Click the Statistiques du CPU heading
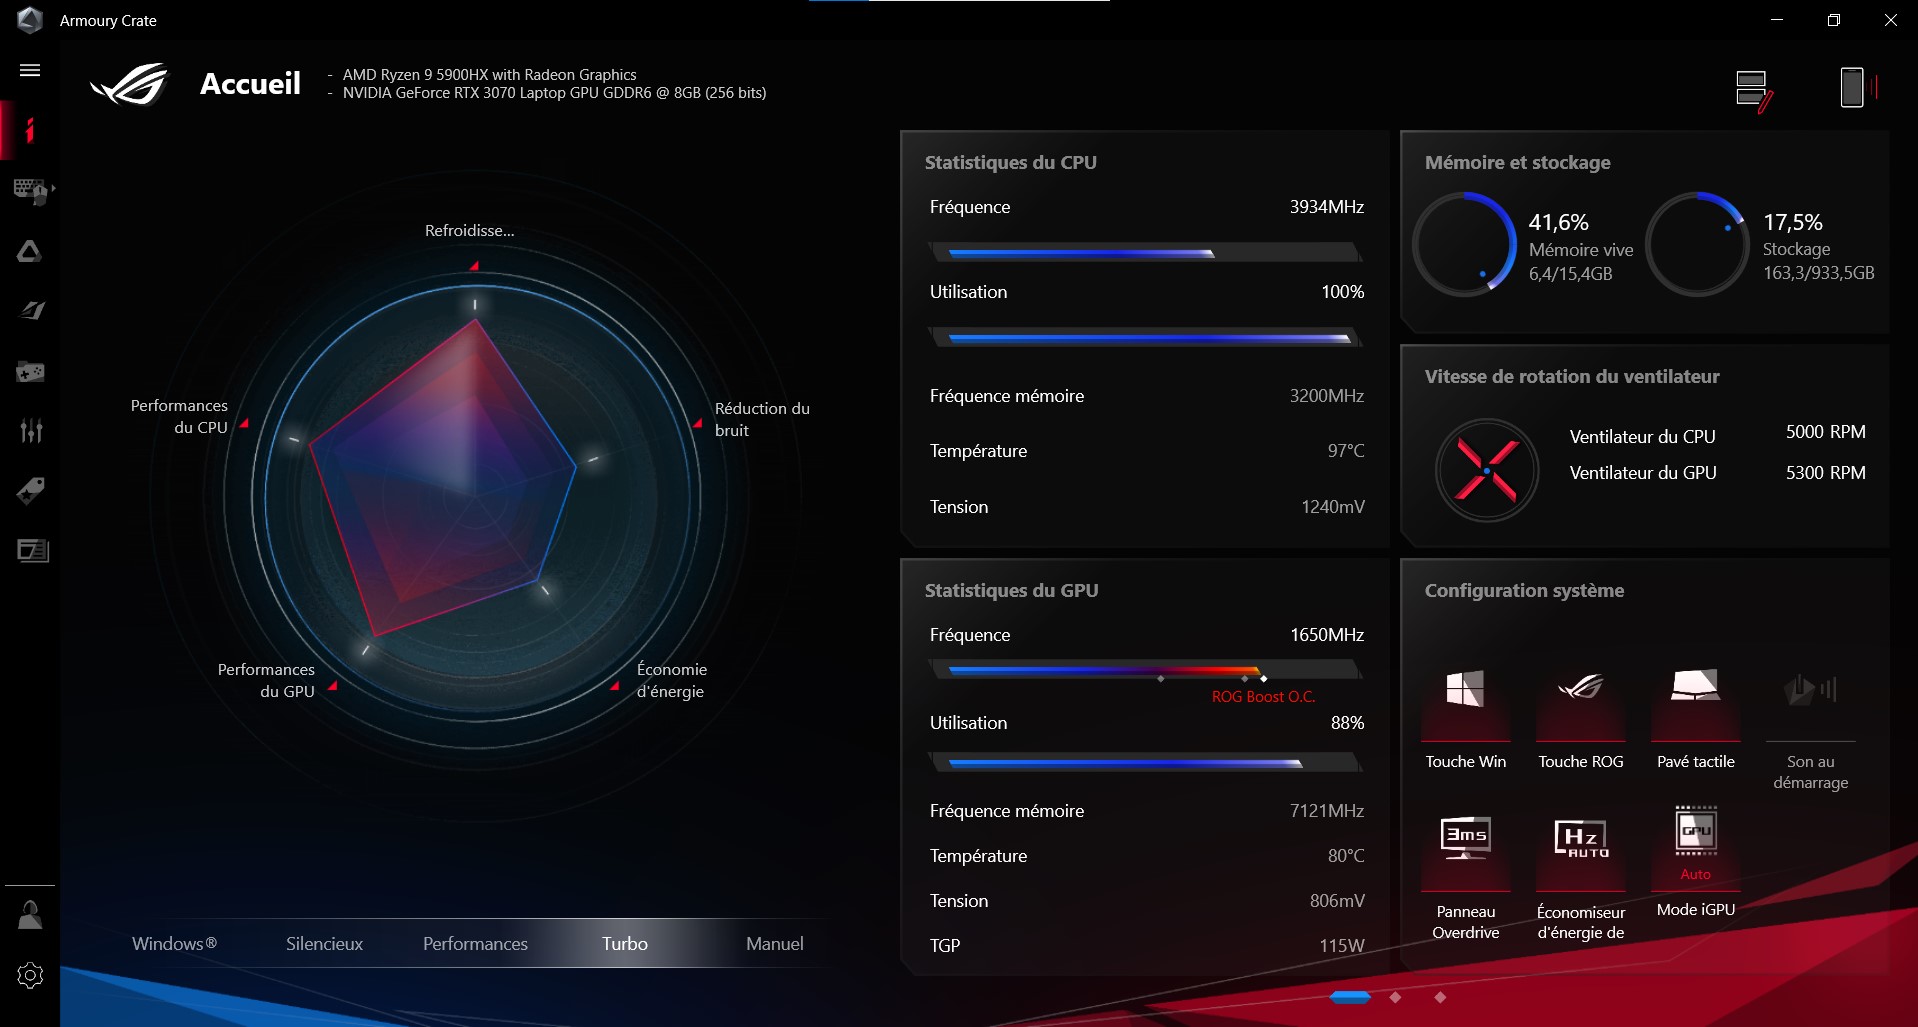This screenshot has height=1027, width=1918. click(1010, 162)
